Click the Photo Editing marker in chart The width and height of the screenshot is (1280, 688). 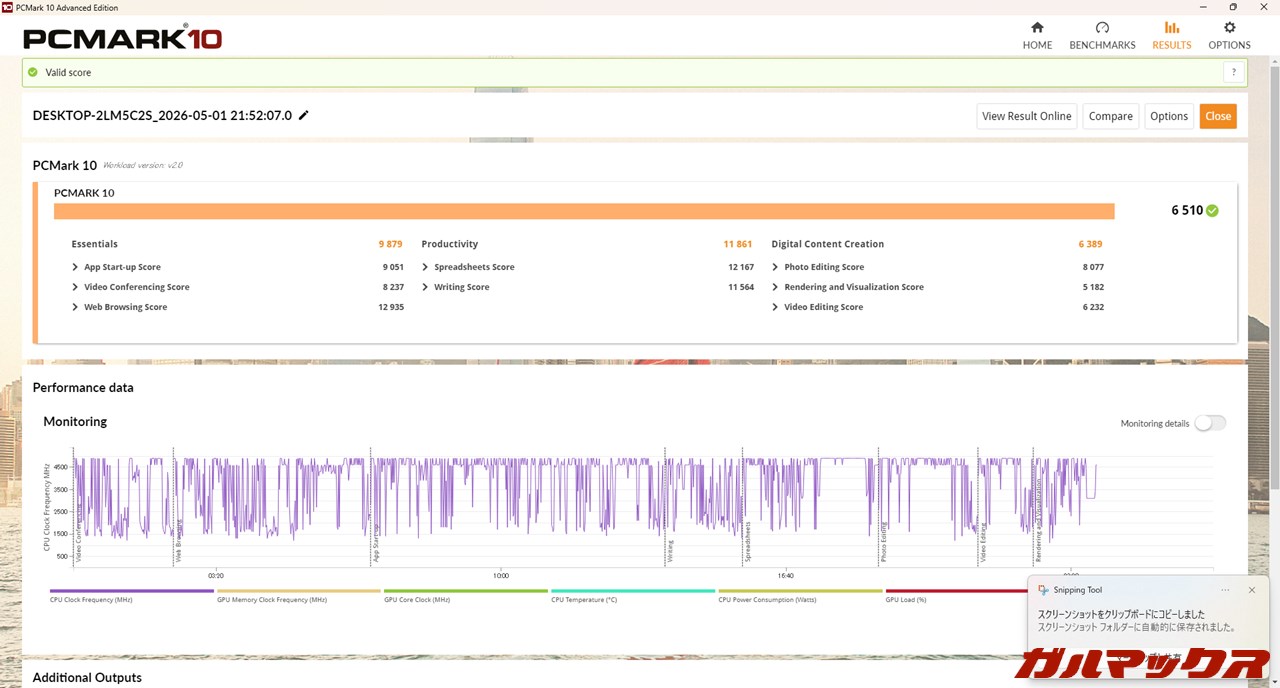(884, 542)
